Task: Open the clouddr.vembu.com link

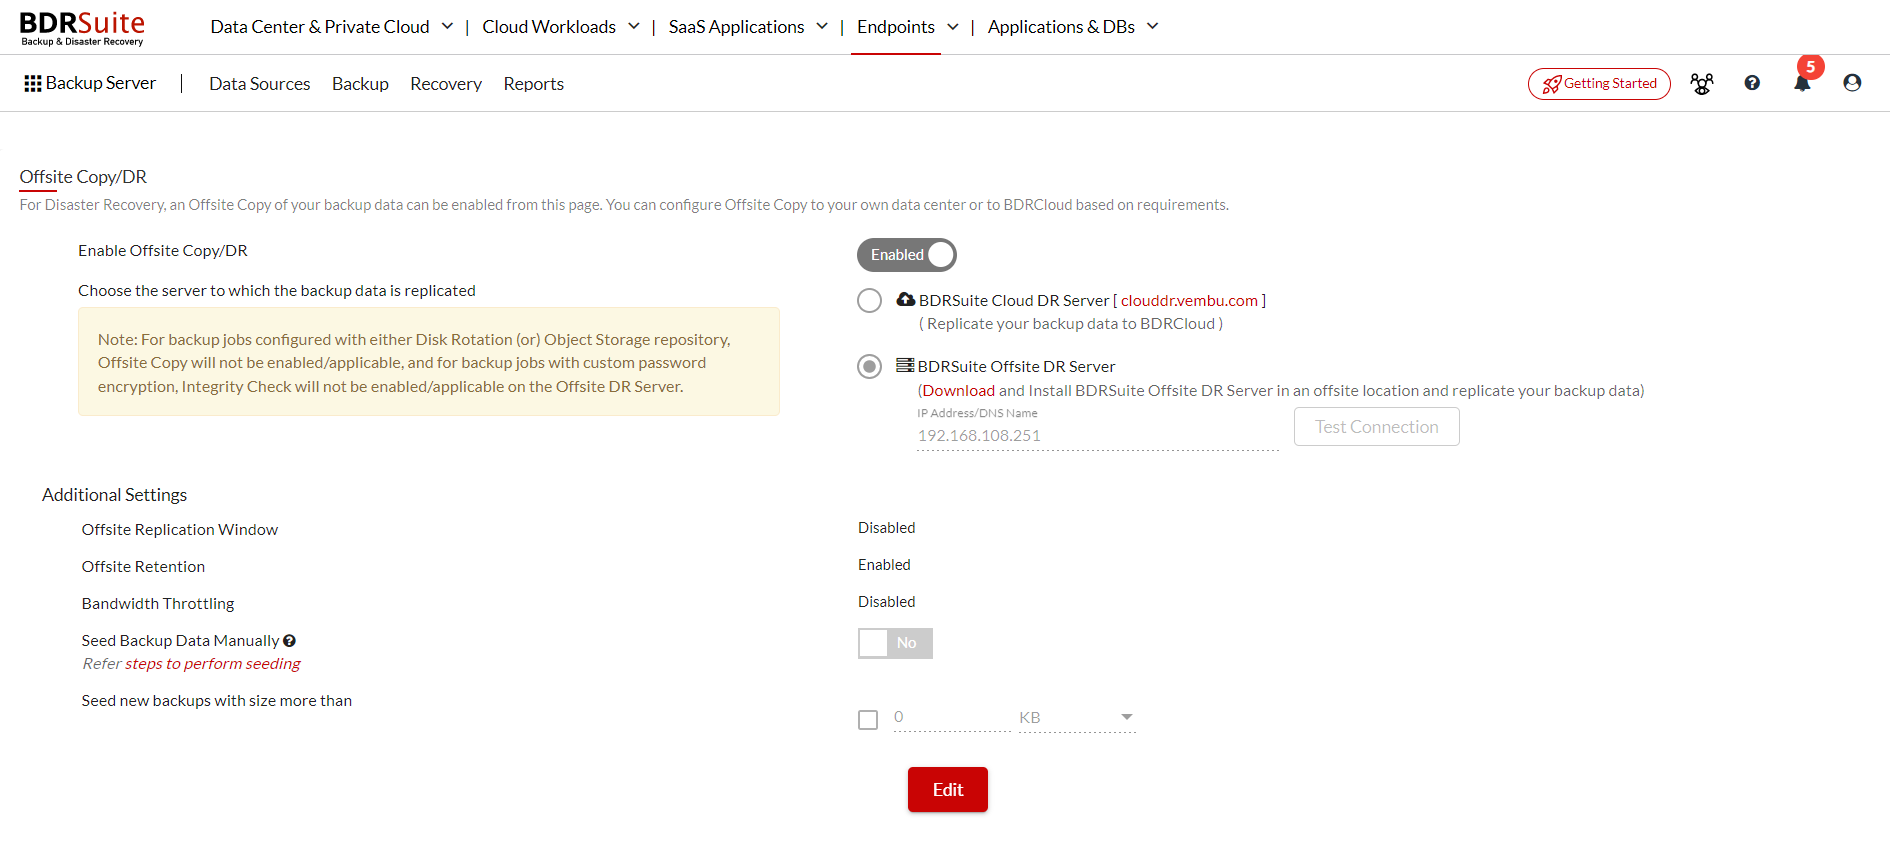Action: 1189,300
